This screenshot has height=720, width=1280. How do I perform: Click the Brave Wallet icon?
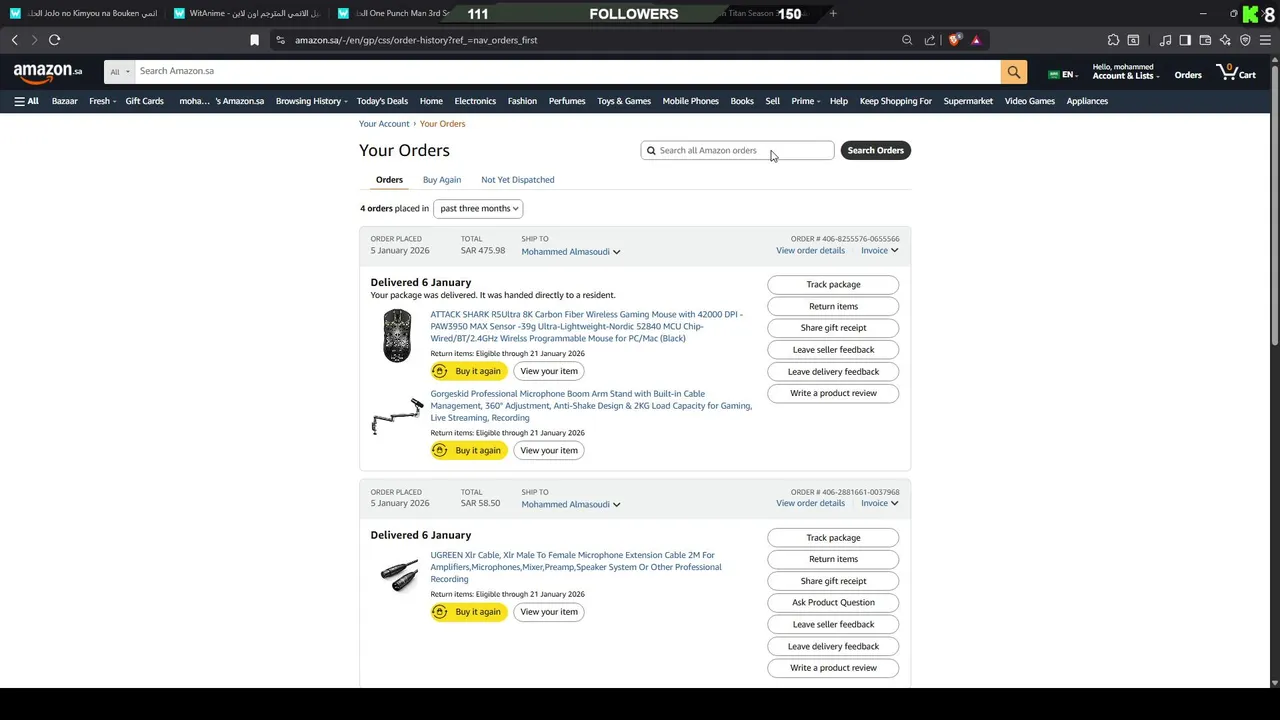(1205, 40)
